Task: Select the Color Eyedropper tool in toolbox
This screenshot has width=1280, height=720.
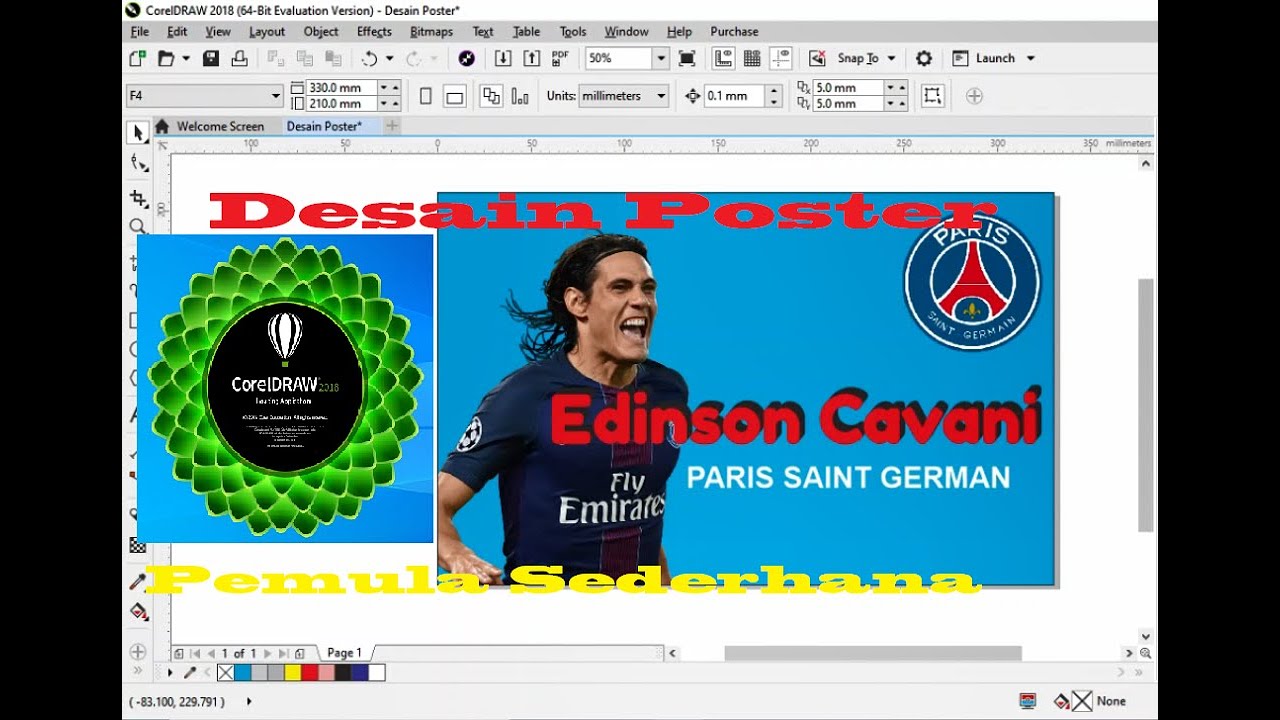Action: (x=138, y=581)
